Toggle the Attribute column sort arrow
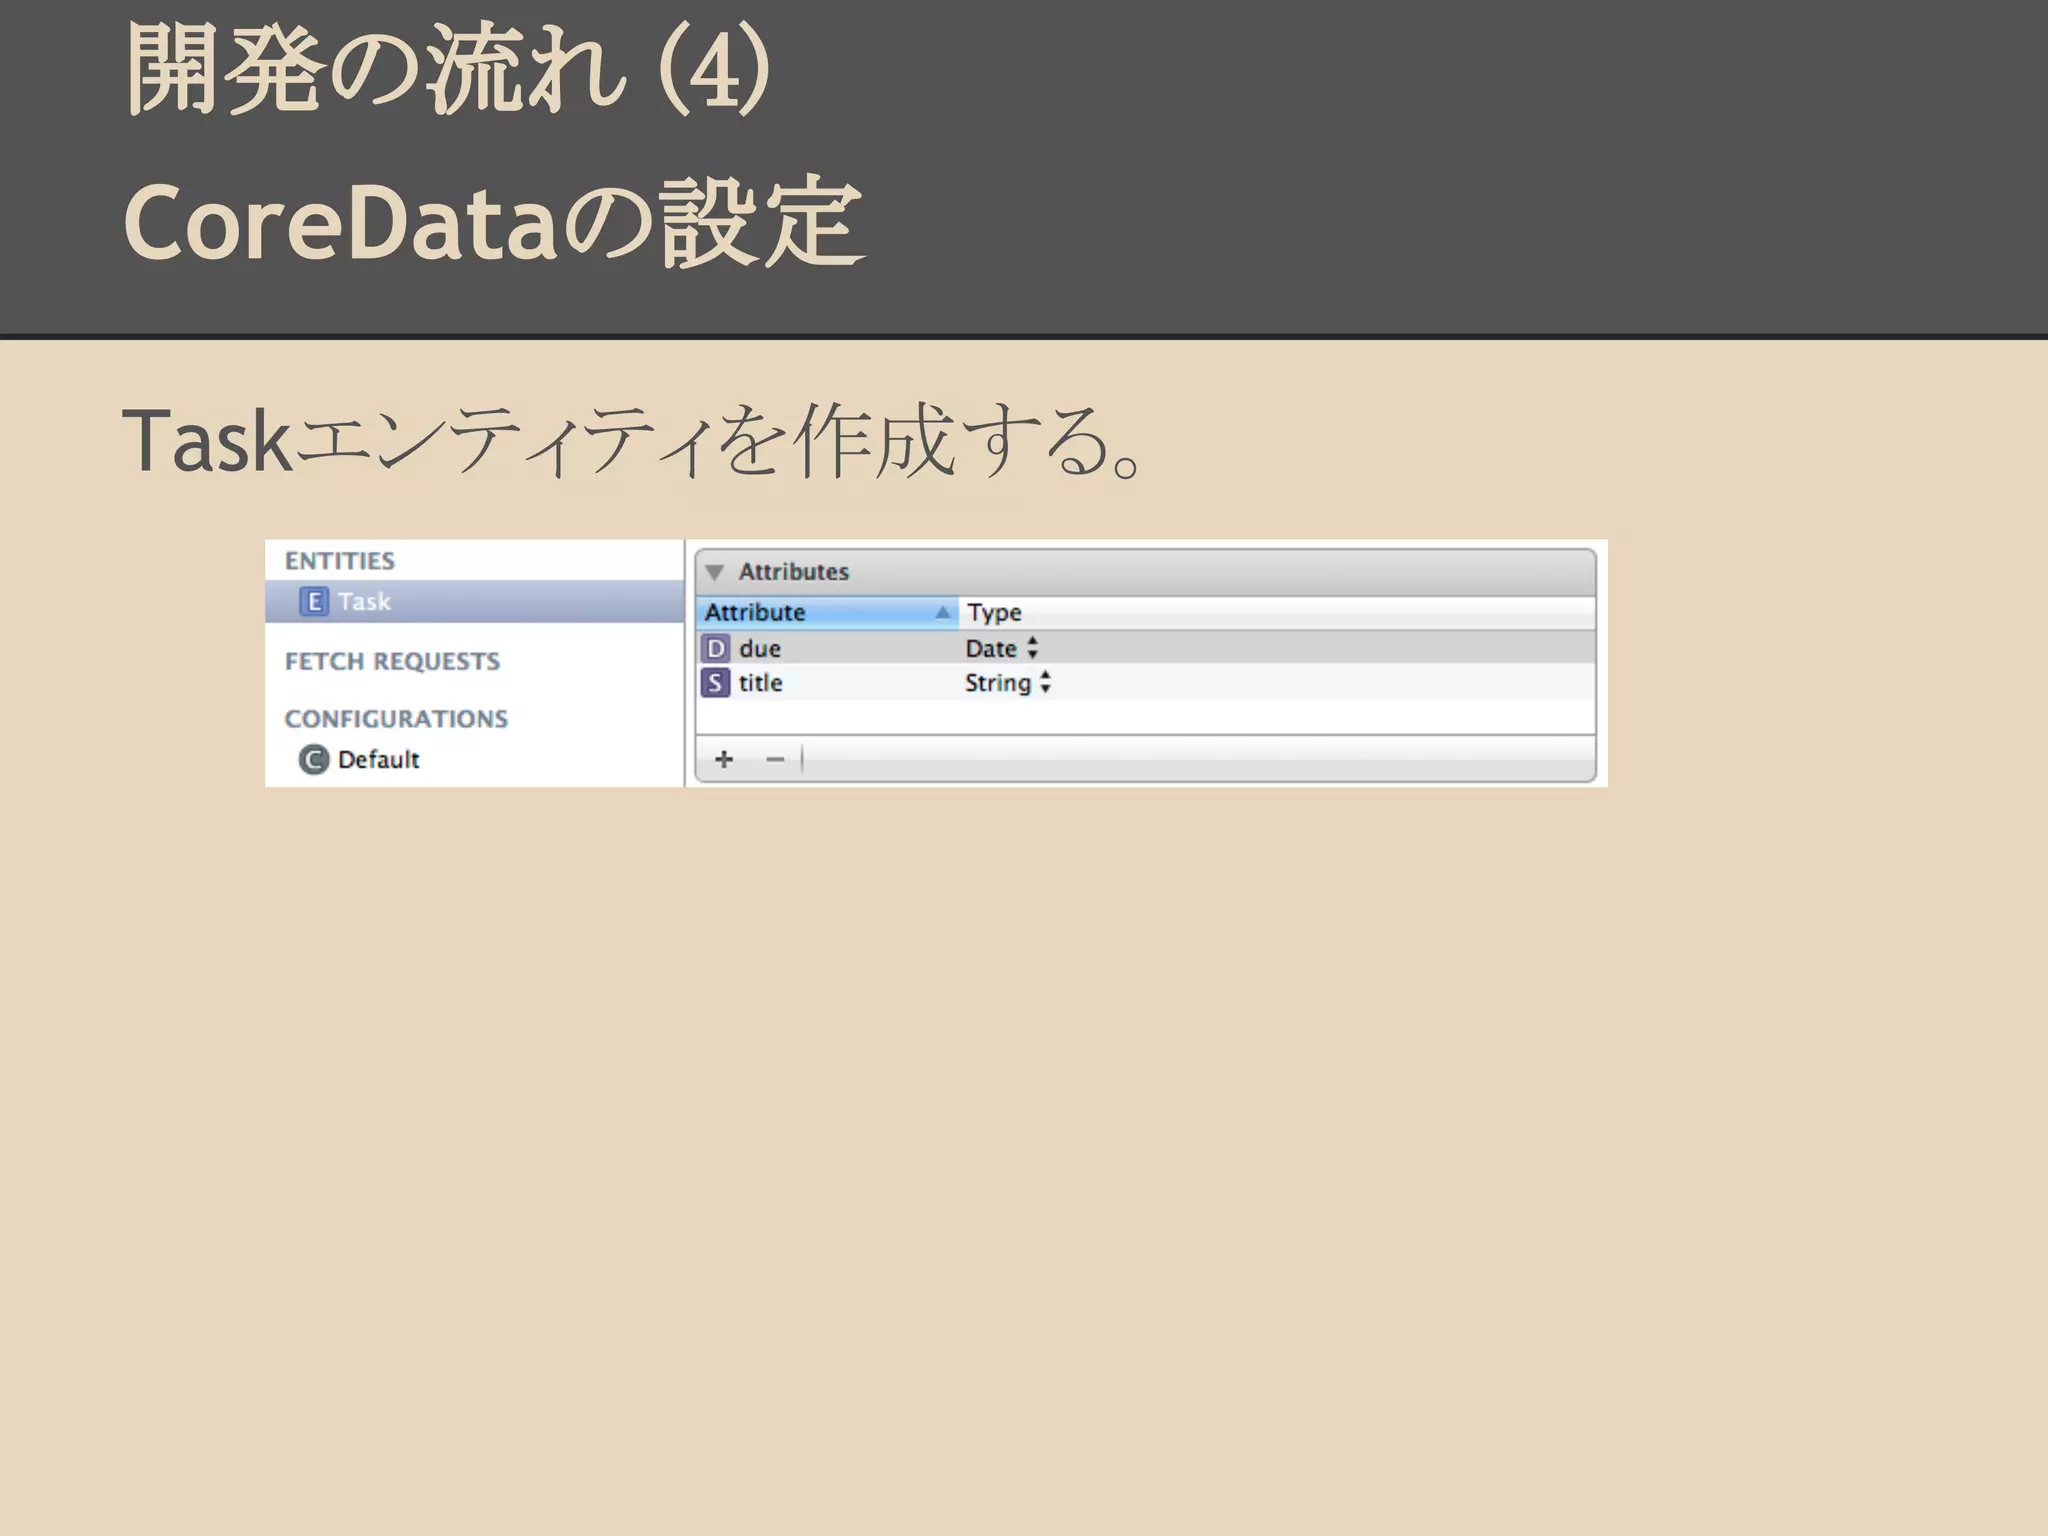 (942, 612)
